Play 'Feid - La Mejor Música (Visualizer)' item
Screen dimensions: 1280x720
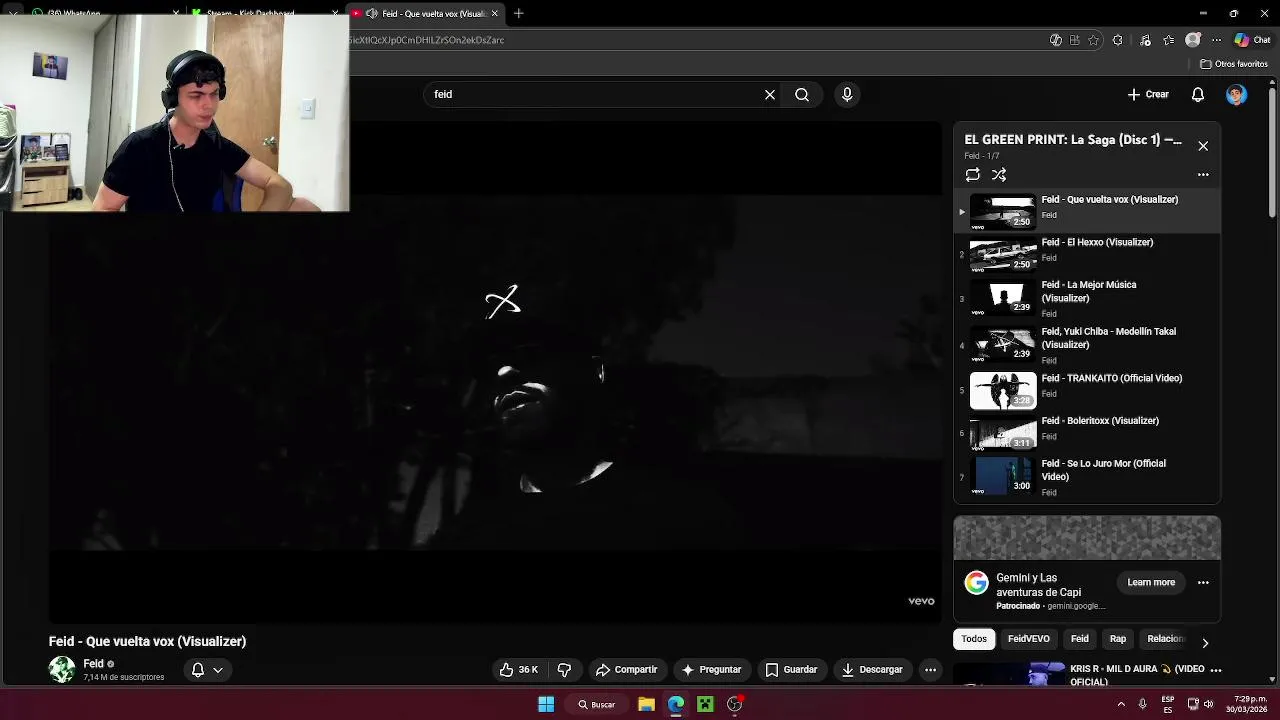[1087, 298]
